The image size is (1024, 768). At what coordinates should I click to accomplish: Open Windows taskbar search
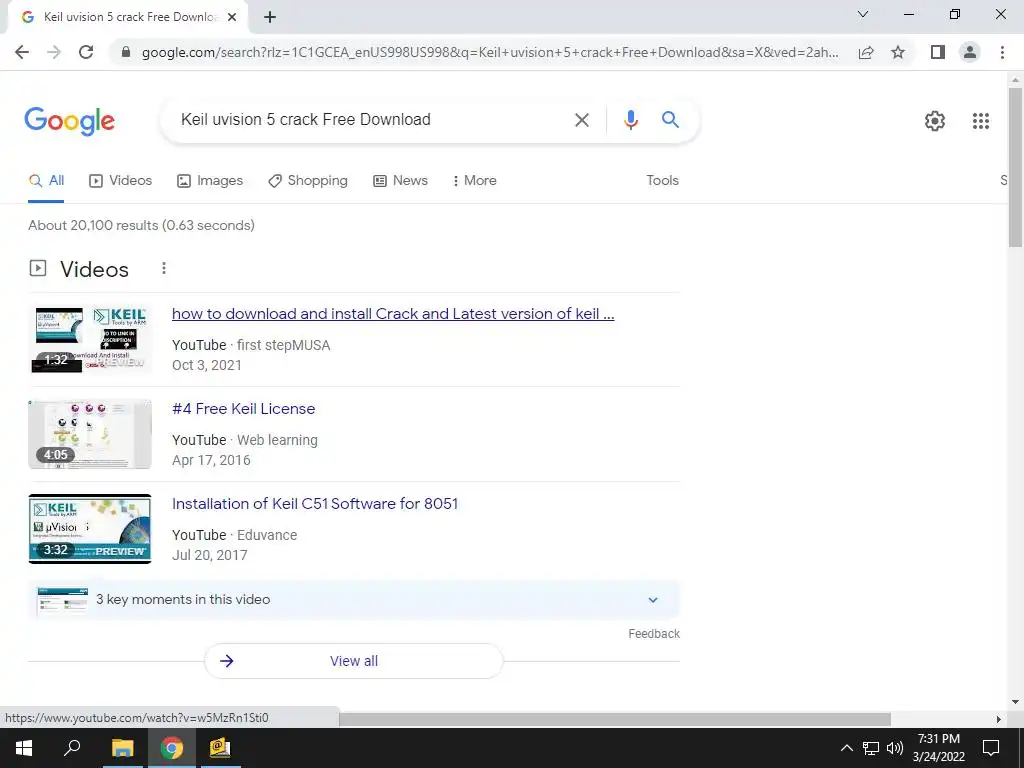(72, 748)
